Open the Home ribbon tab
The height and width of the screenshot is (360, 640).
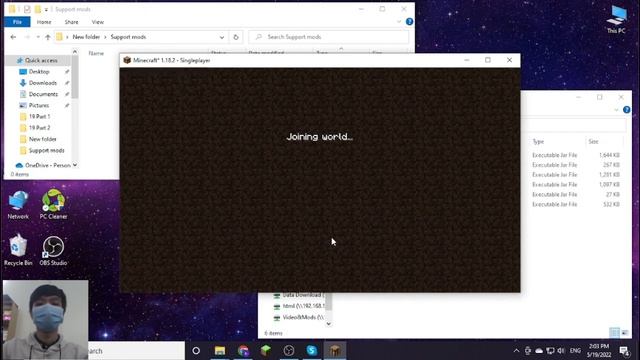(44, 22)
